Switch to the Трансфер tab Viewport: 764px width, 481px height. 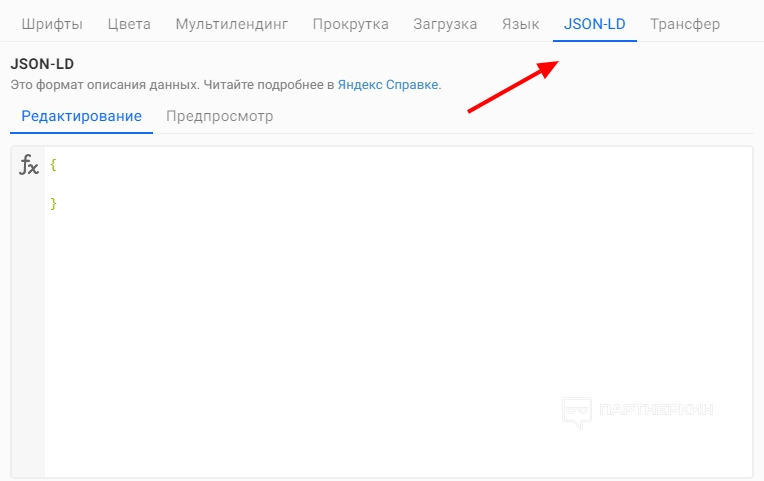(x=685, y=24)
